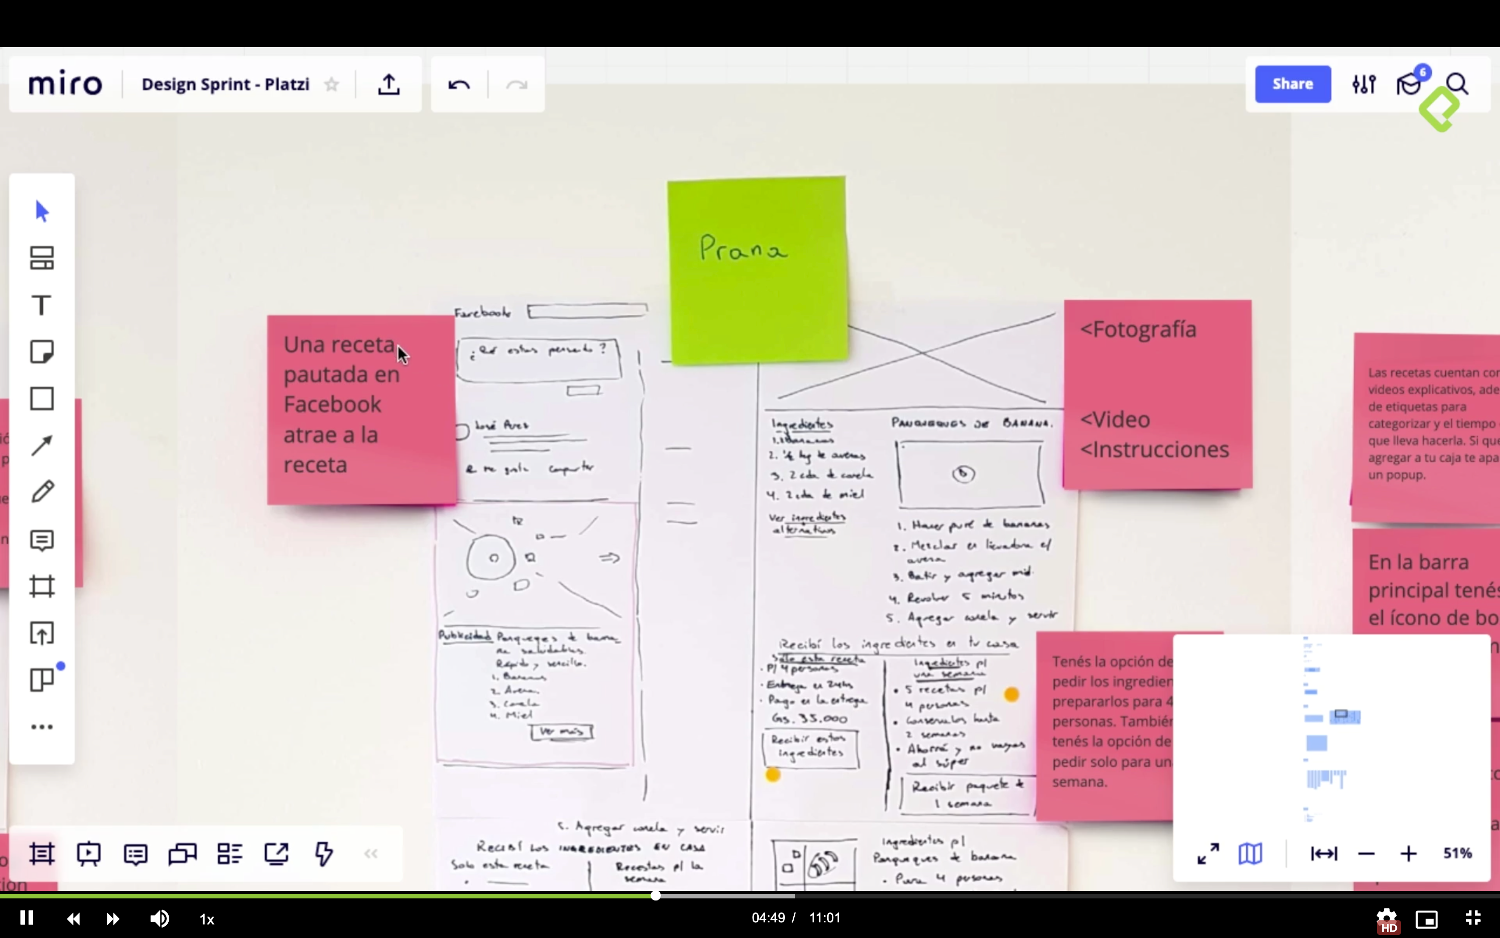Viewport: 1500px width, 938px height.
Task: Select the Connection line arrow tool
Action: click(x=42, y=446)
